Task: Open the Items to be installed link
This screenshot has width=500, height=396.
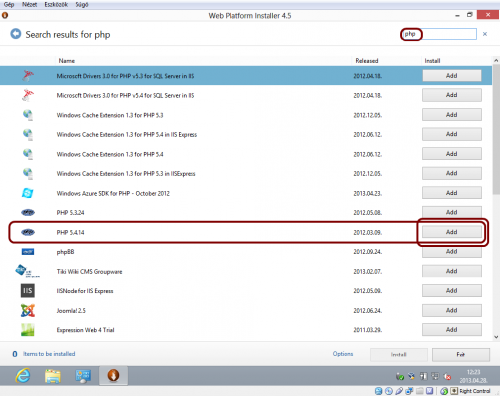Action: (49, 354)
